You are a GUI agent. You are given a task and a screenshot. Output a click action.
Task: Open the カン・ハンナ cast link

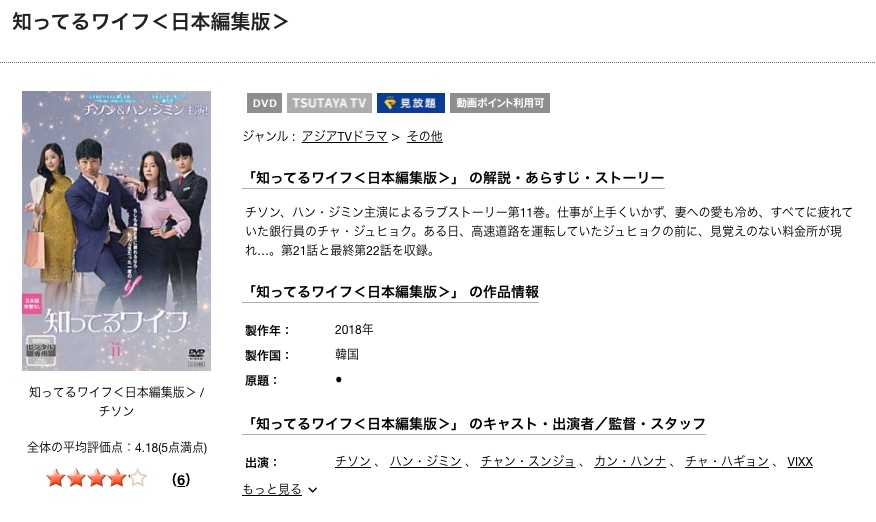(x=630, y=462)
